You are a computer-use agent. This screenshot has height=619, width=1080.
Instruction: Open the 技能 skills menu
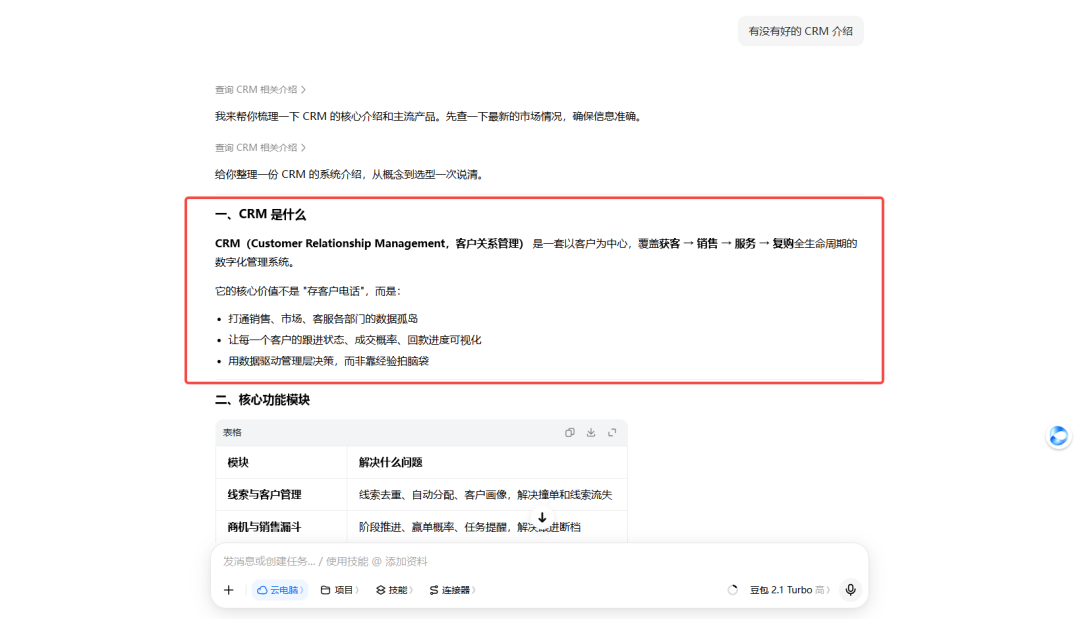point(394,590)
